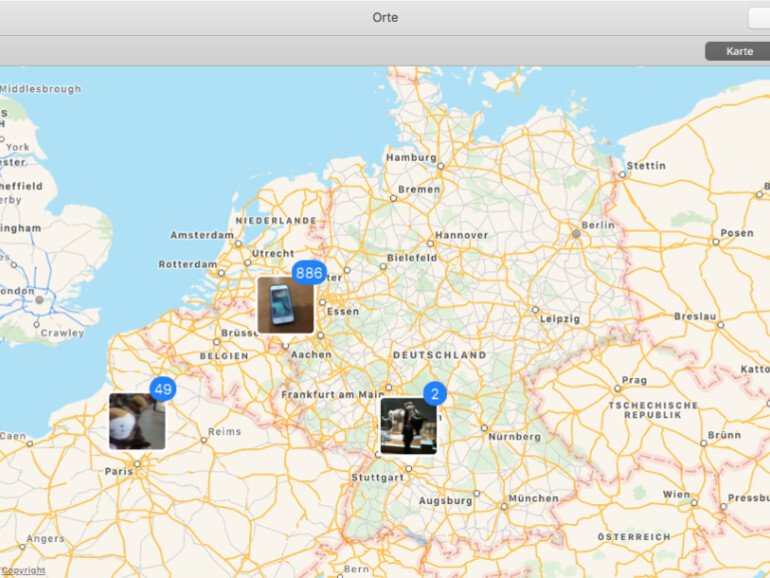Click the Paris city label
This screenshot has width=770, height=578.
(118, 471)
